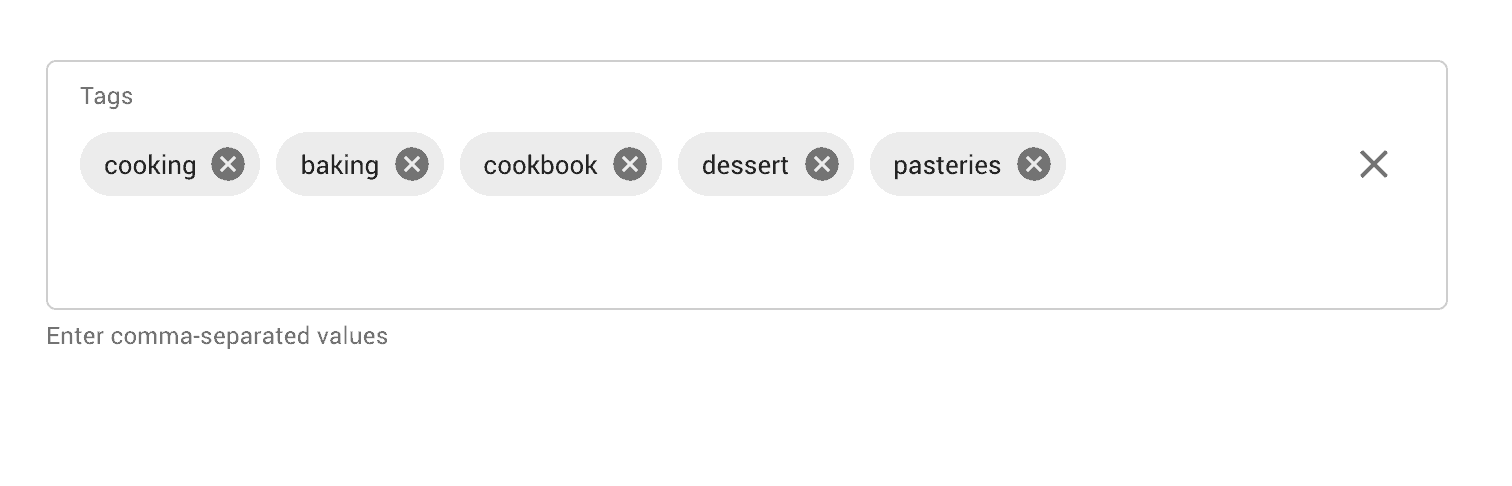Image resolution: width=1512 pixels, height=486 pixels.
Task: Focus the tags input left of clear button
Action: click(1200, 165)
